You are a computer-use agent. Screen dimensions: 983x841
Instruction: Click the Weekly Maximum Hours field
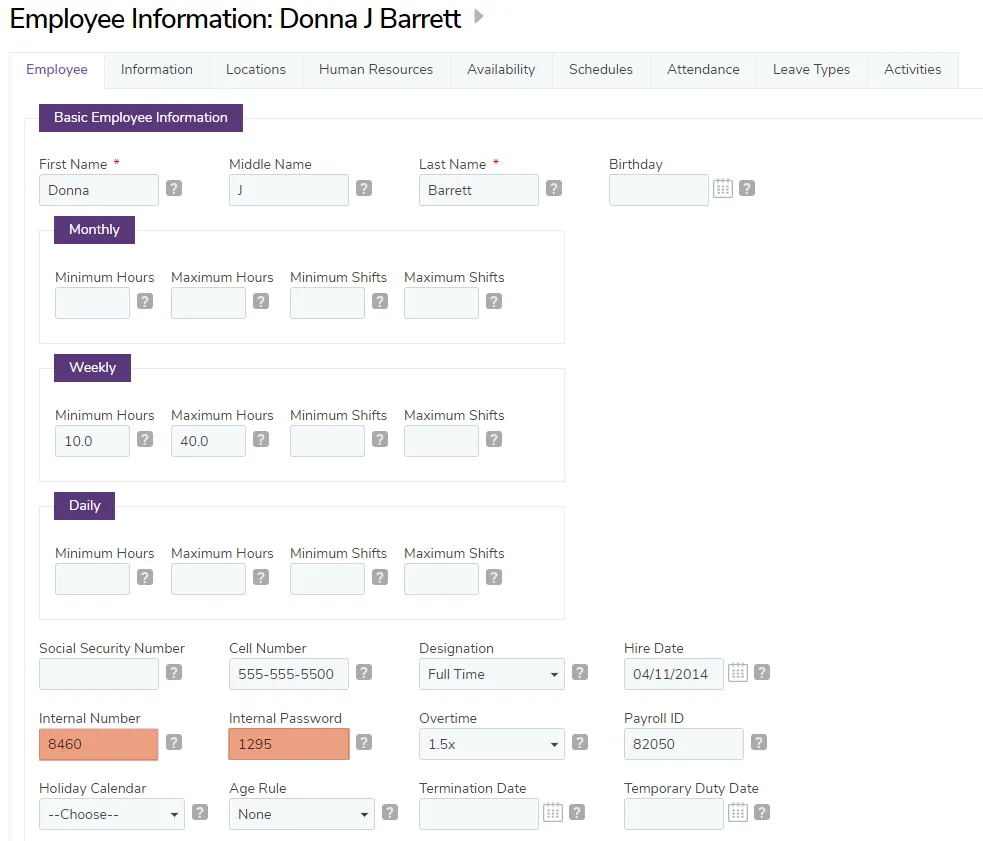208,441
